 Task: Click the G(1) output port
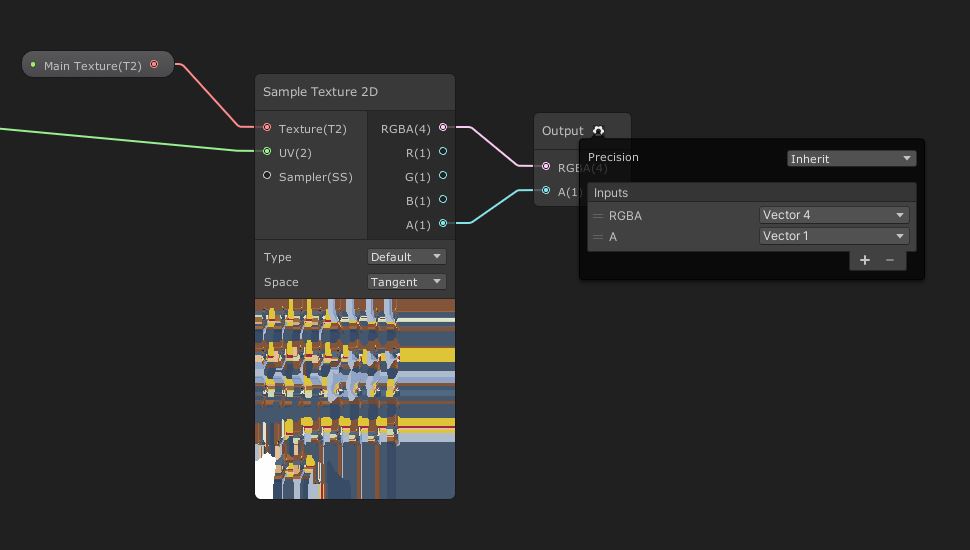[443, 176]
